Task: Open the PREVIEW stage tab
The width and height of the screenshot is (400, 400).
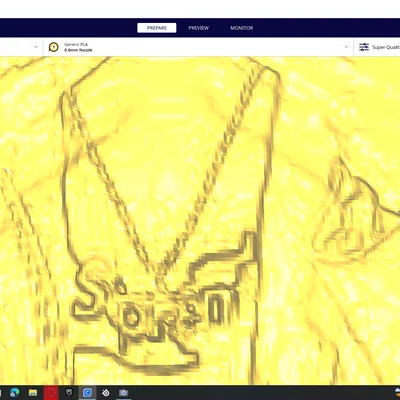Action: [x=199, y=28]
